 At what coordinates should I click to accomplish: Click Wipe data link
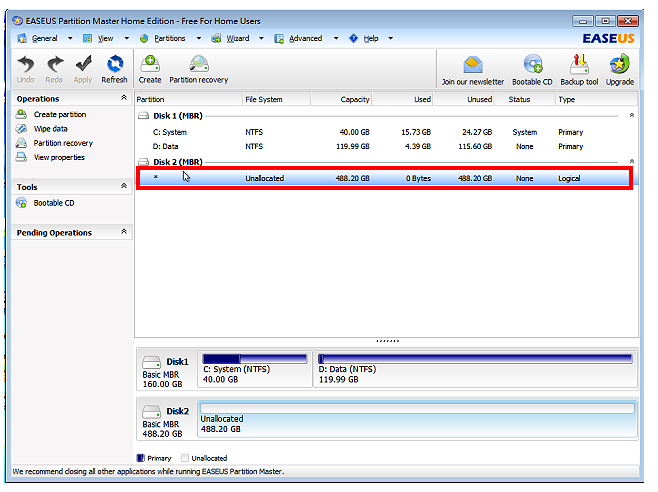[50, 128]
